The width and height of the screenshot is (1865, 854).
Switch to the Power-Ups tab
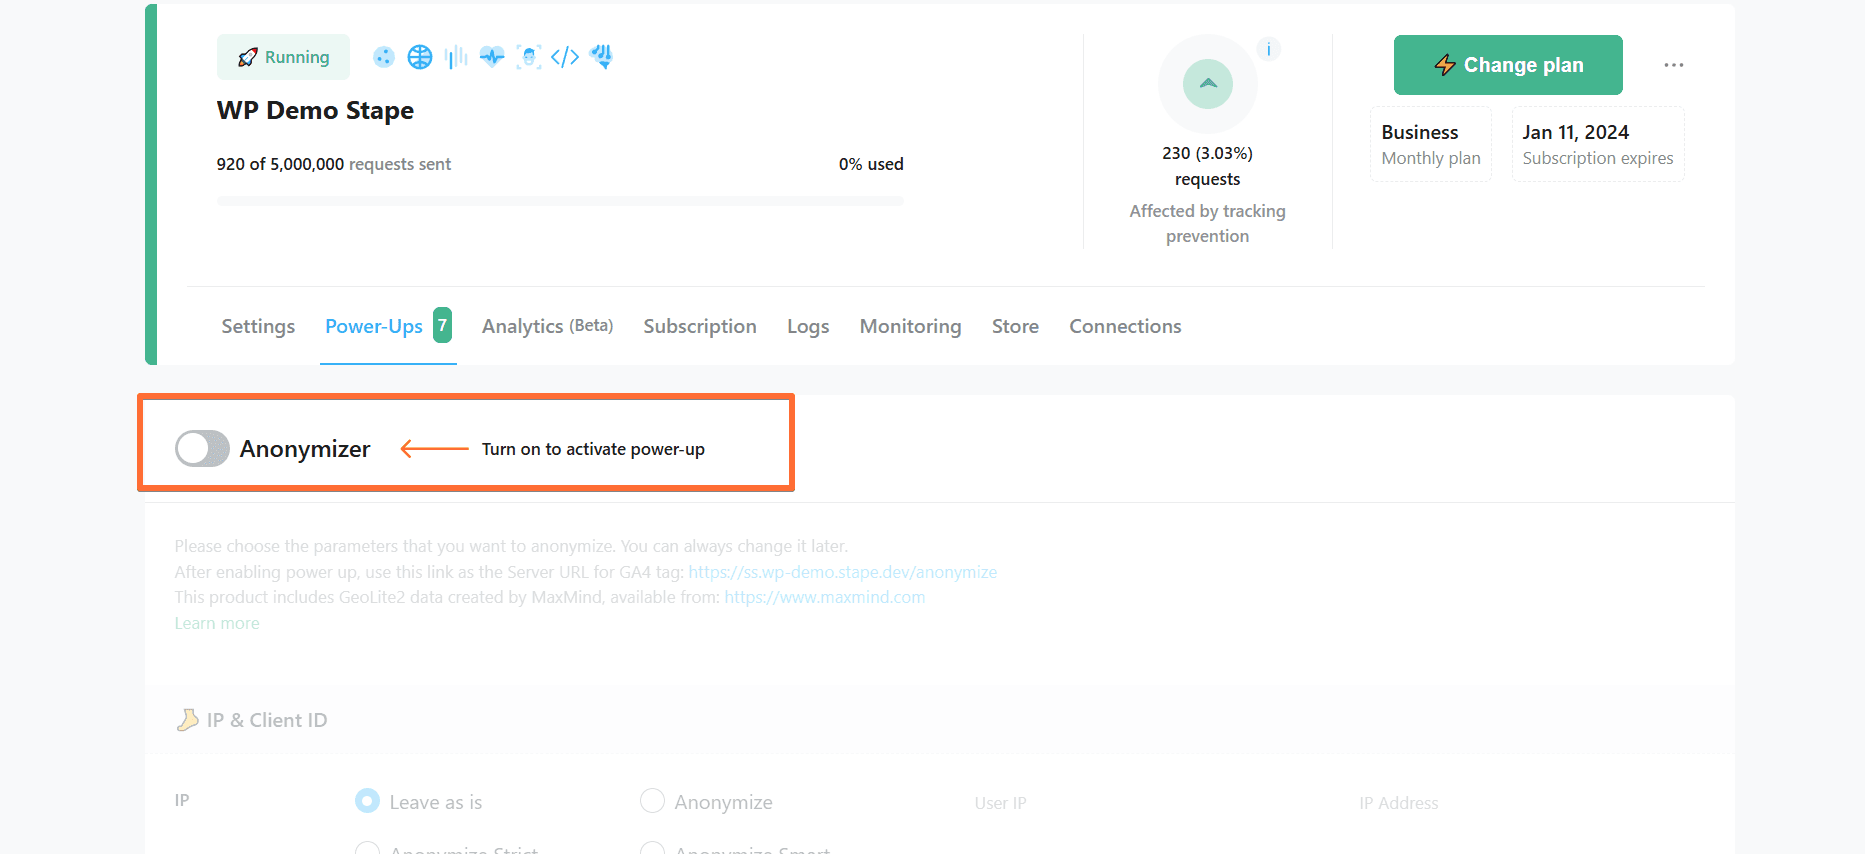pyautogui.click(x=374, y=326)
